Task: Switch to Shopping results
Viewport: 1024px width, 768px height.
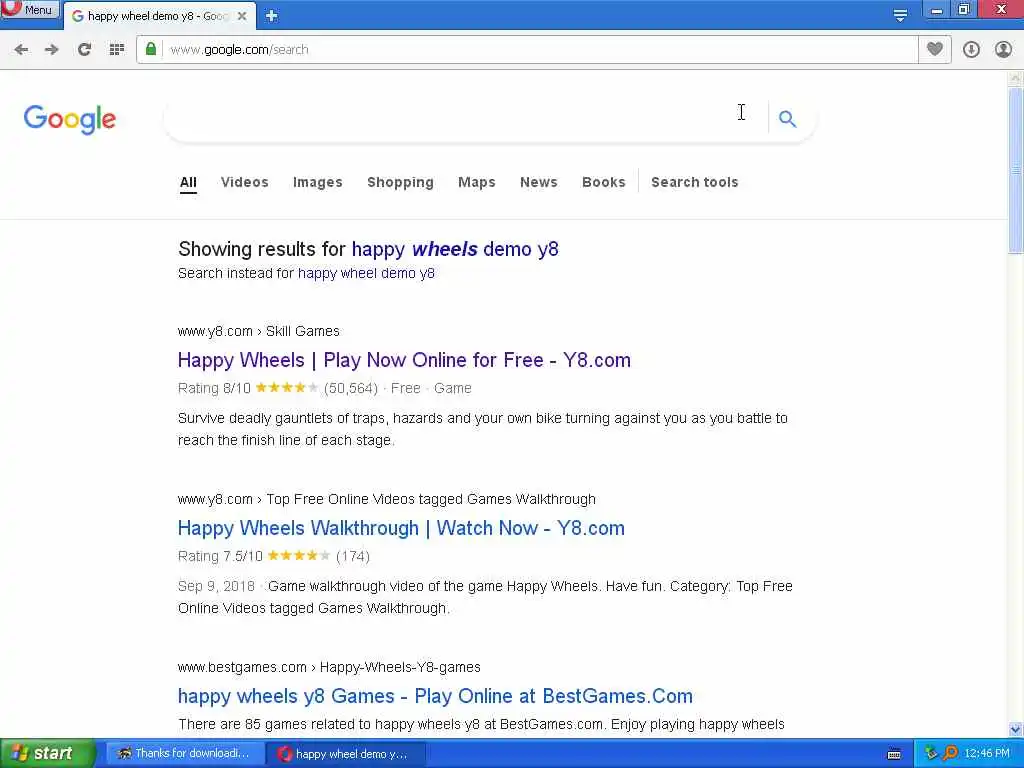Action: point(400,182)
